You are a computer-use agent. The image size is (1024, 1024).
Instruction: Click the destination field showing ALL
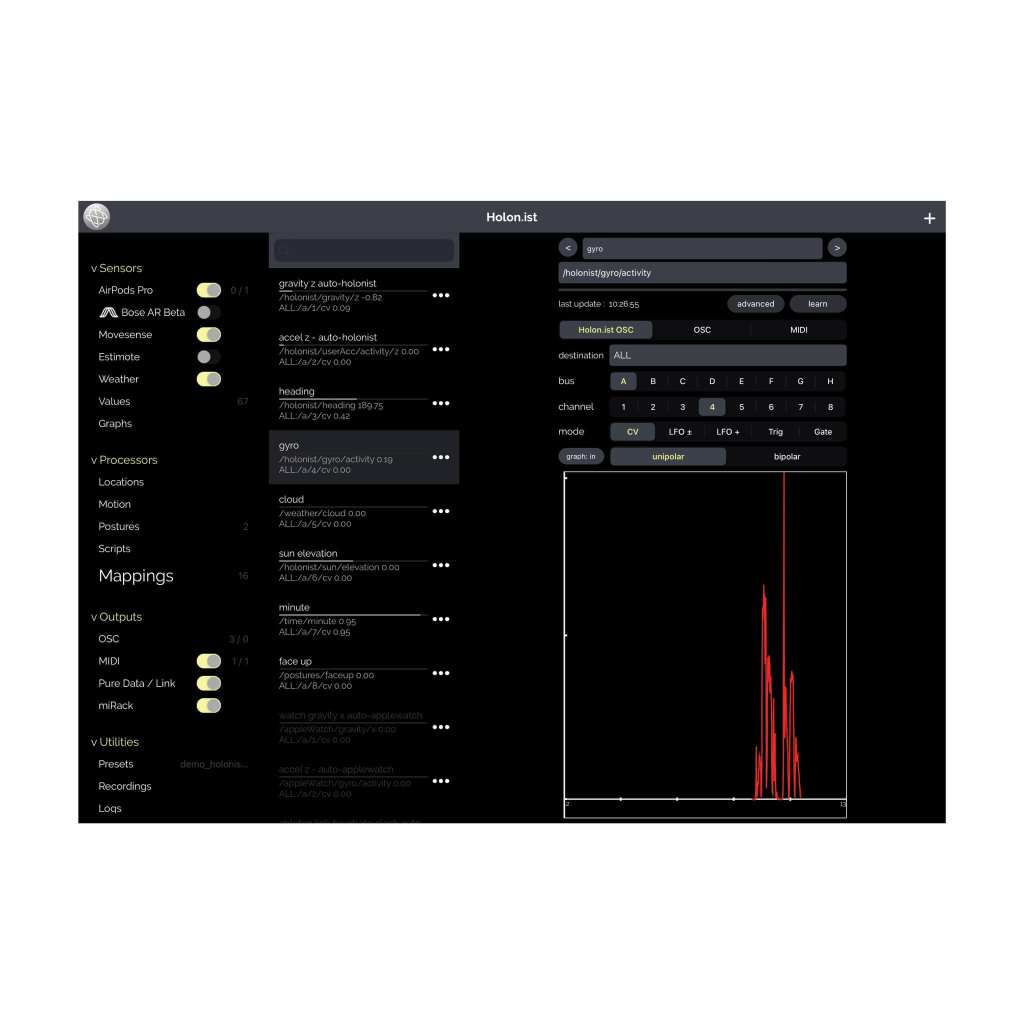point(727,355)
